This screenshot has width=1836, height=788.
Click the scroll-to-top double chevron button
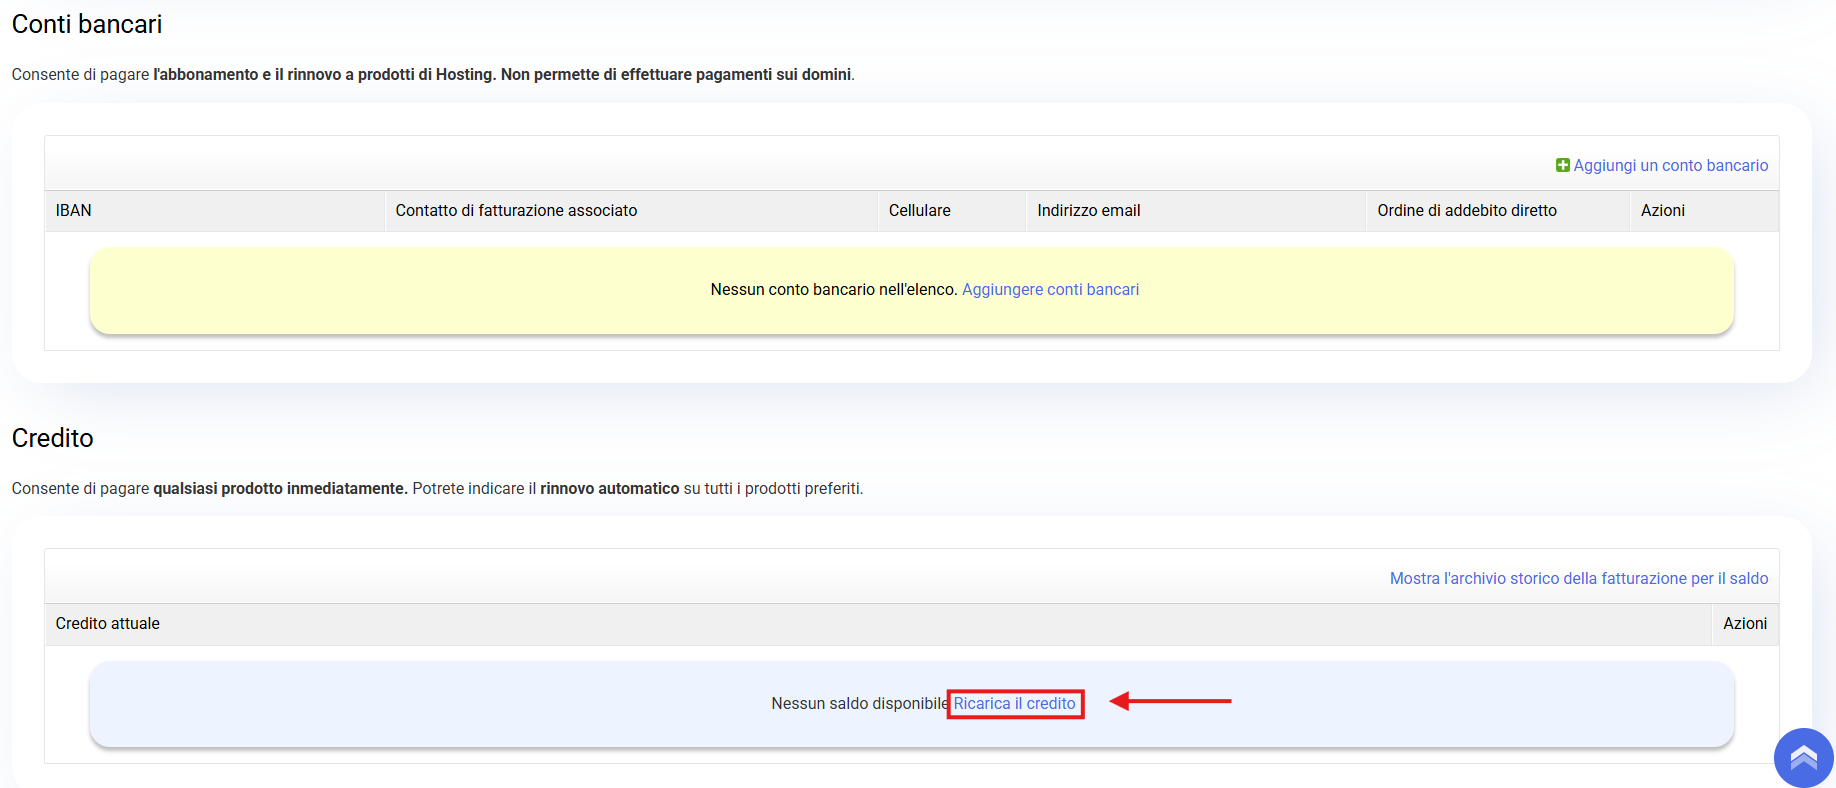tap(1803, 758)
